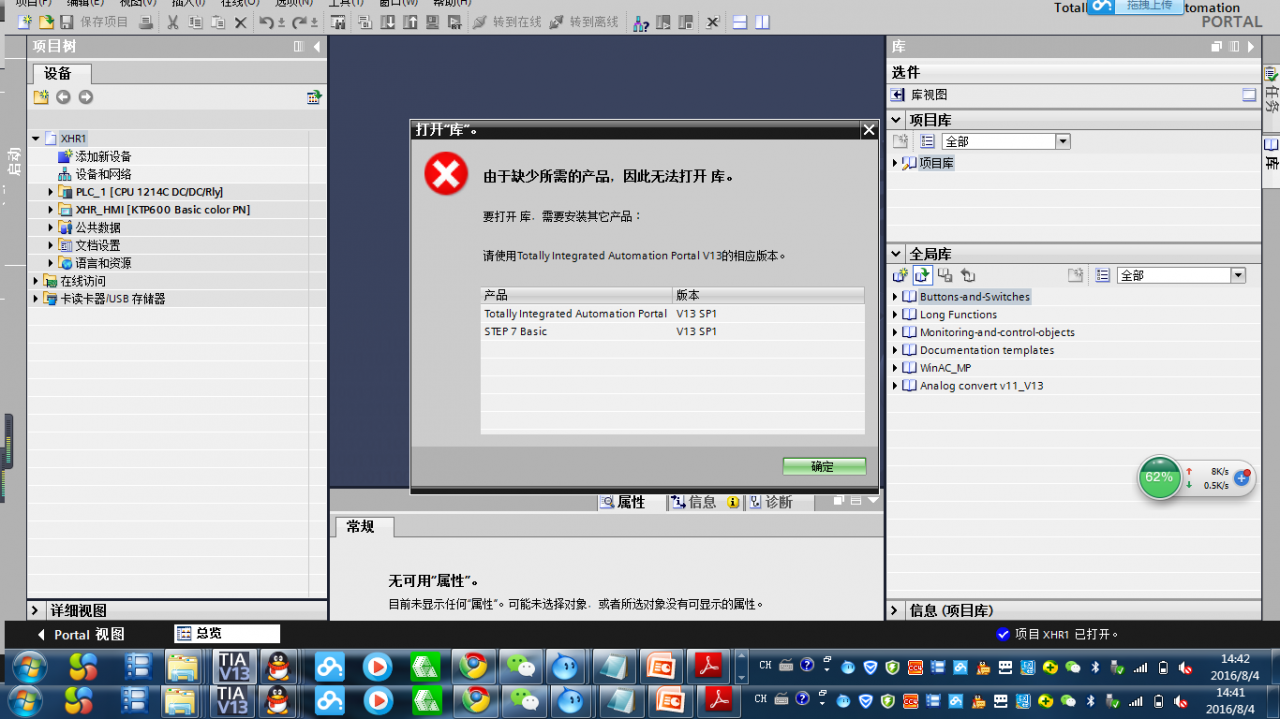Split editor space horizontally
This screenshot has height=719, width=1280.
click(x=740, y=22)
